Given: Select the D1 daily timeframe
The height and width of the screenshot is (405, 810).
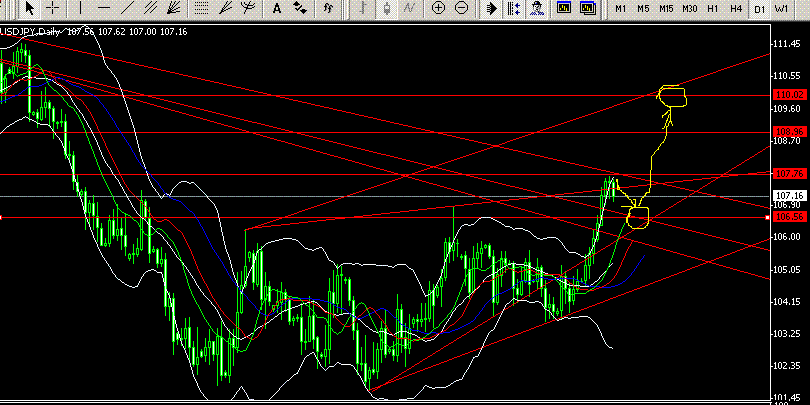Looking at the screenshot, I should (759, 9).
